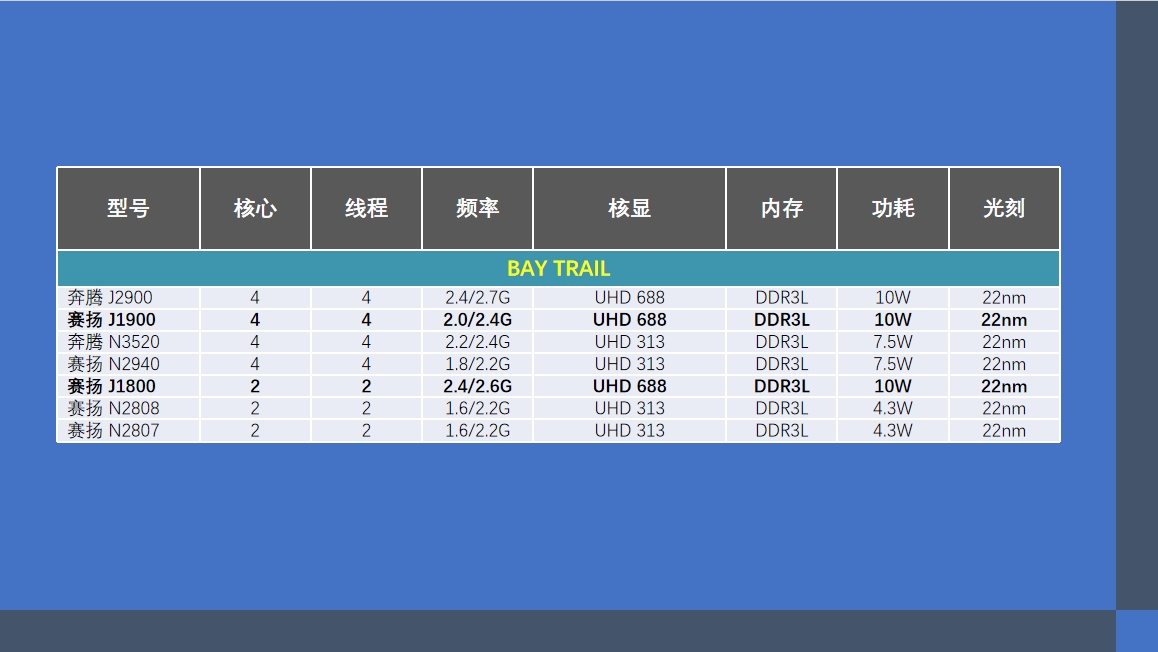Select the DDR3L memory cell for N3520
The width and height of the screenshot is (1158, 652).
click(781, 342)
